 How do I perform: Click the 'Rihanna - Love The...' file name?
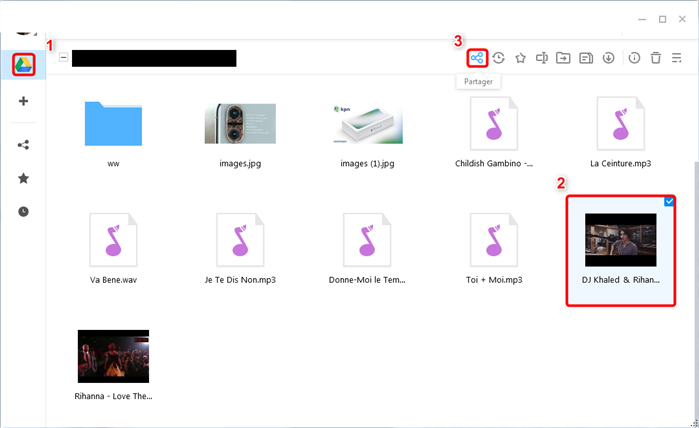pyautogui.click(x=113, y=396)
